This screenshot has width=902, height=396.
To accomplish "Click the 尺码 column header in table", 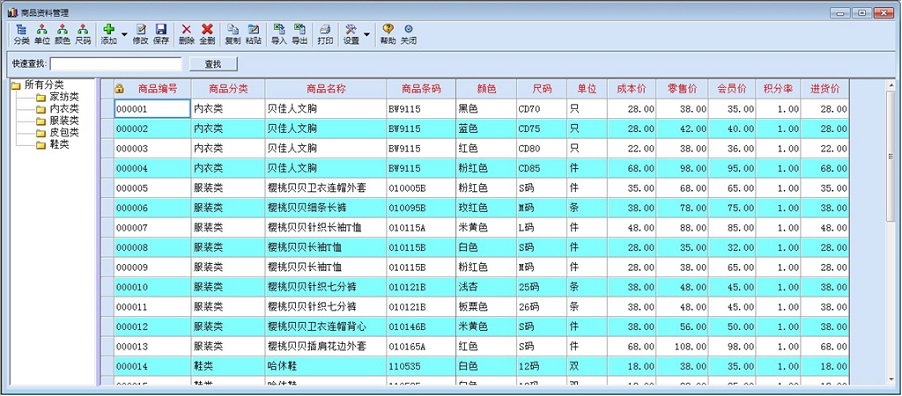I will click(541, 89).
